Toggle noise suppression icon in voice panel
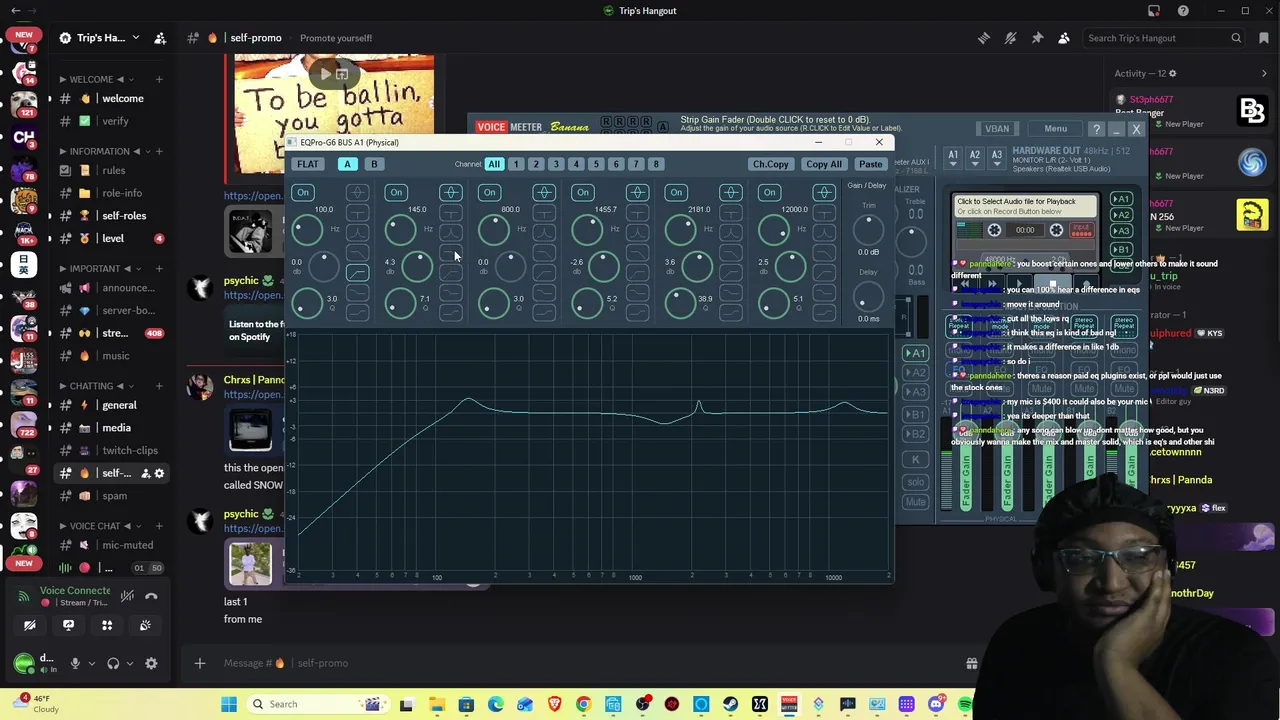 point(127,596)
